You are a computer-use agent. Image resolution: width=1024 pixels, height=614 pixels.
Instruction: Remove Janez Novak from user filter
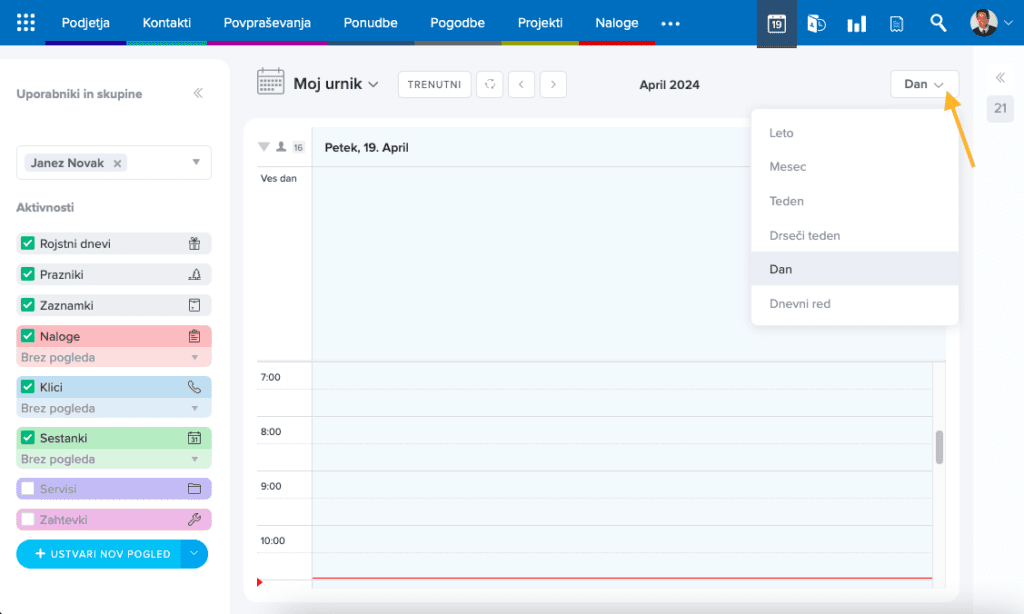[x=117, y=163]
